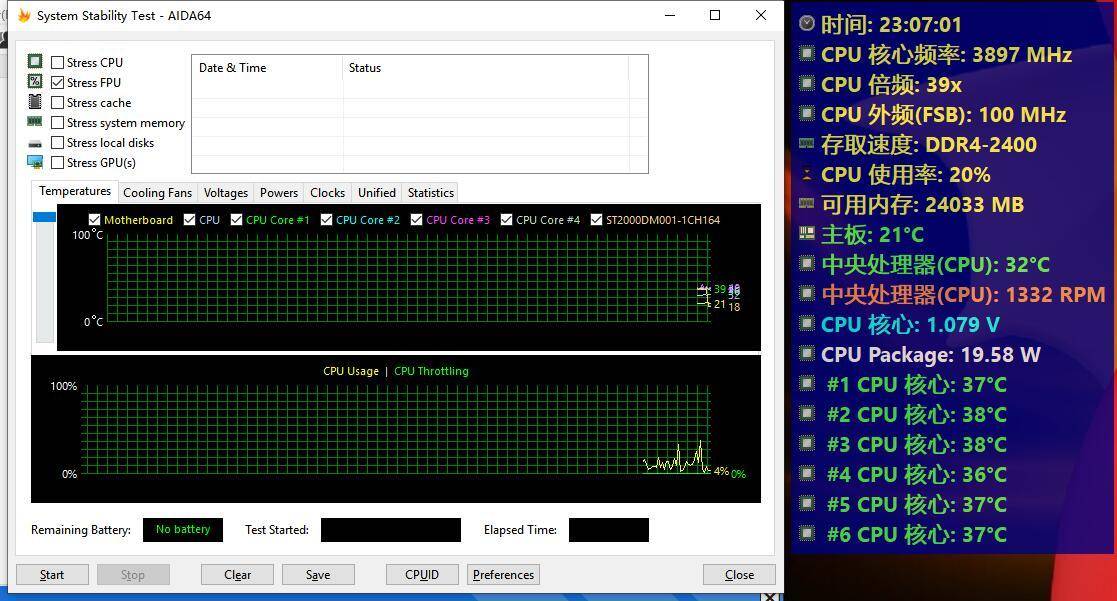Viewport: 1117px width, 601px height.
Task: Tick the Stress system memory checkbox
Action: pyautogui.click(x=58, y=122)
